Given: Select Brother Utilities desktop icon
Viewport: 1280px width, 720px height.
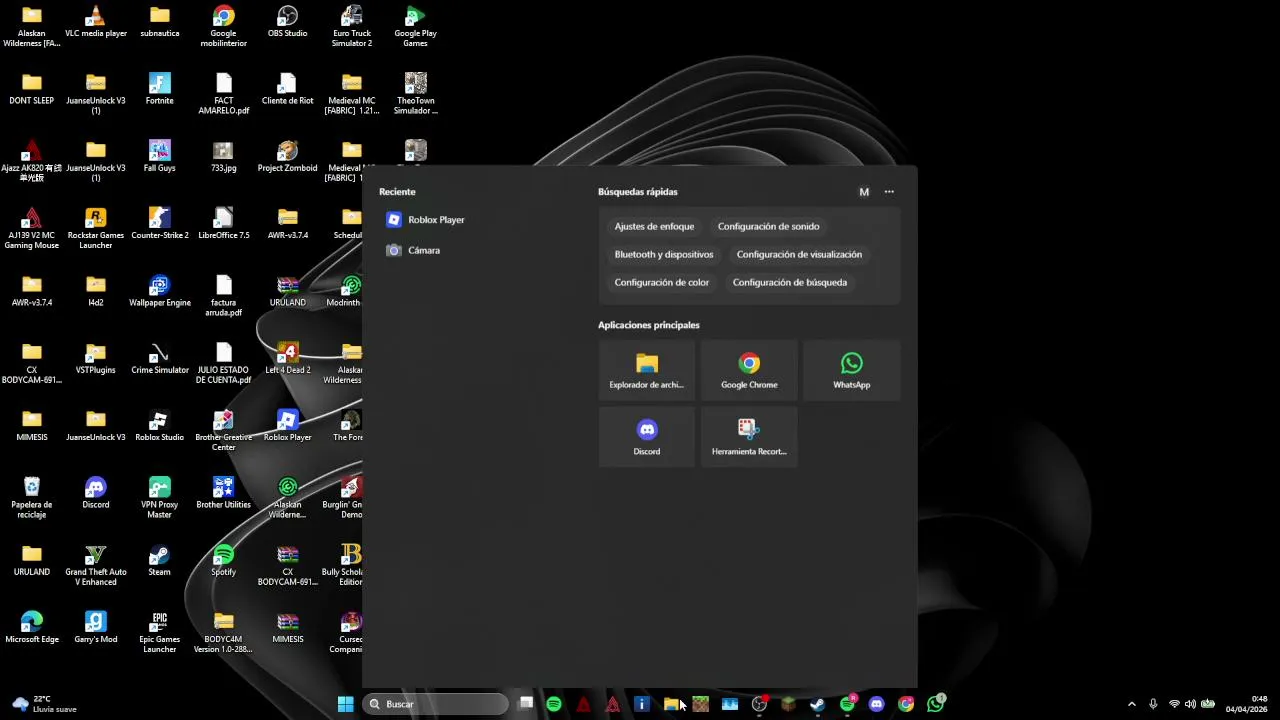Looking at the screenshot, I should 224,493.
